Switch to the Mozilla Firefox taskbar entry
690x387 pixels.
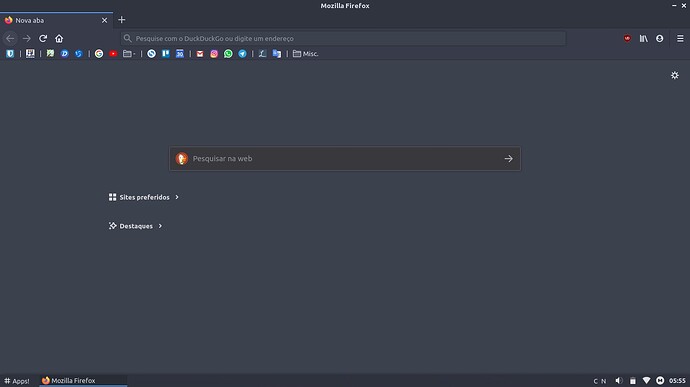[x=83, y=380]
